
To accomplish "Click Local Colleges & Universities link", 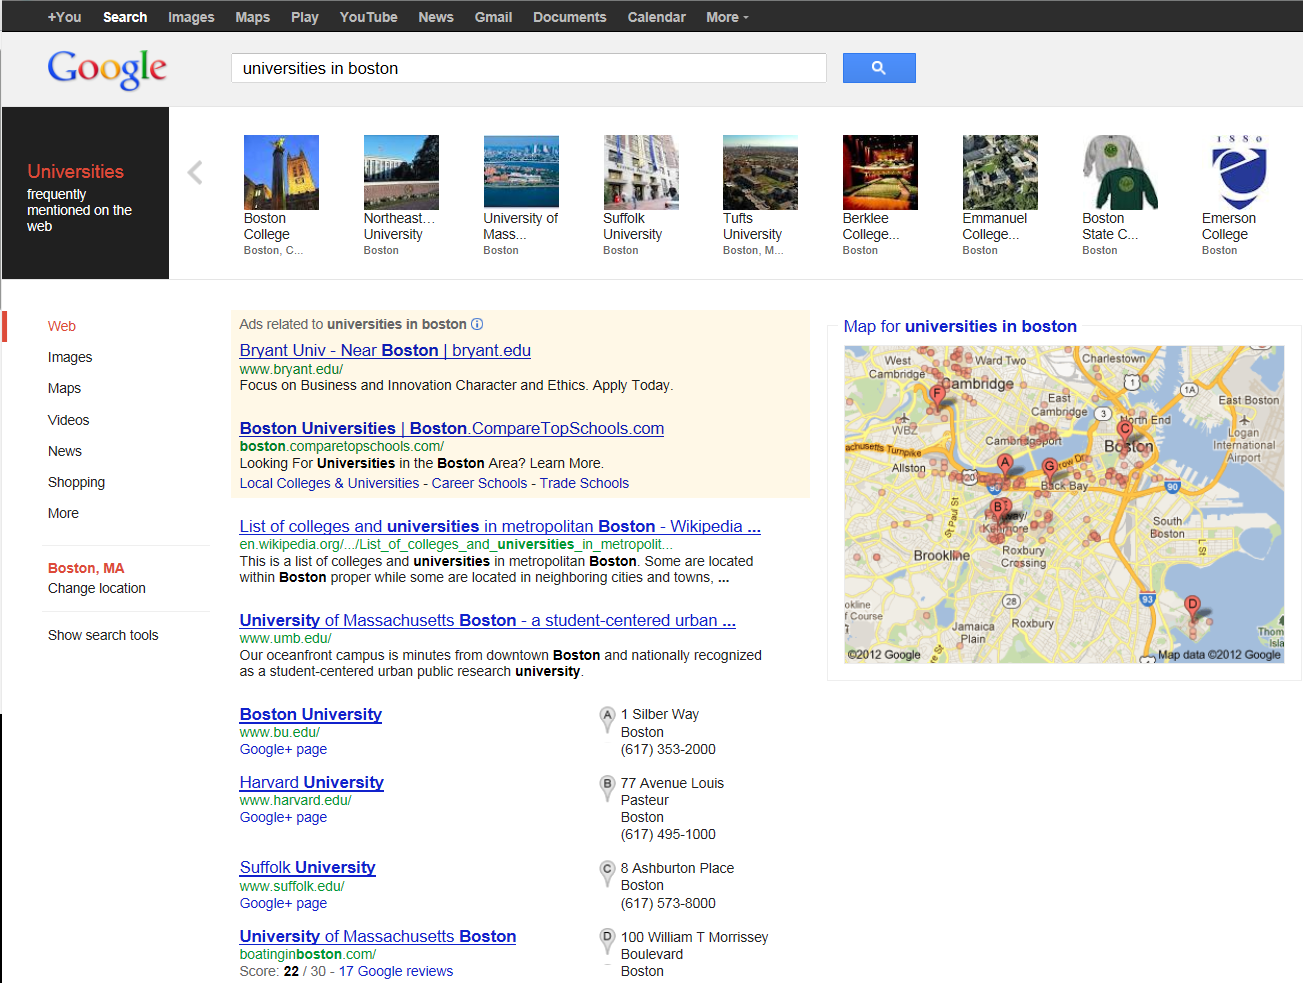I will (329, 483).
